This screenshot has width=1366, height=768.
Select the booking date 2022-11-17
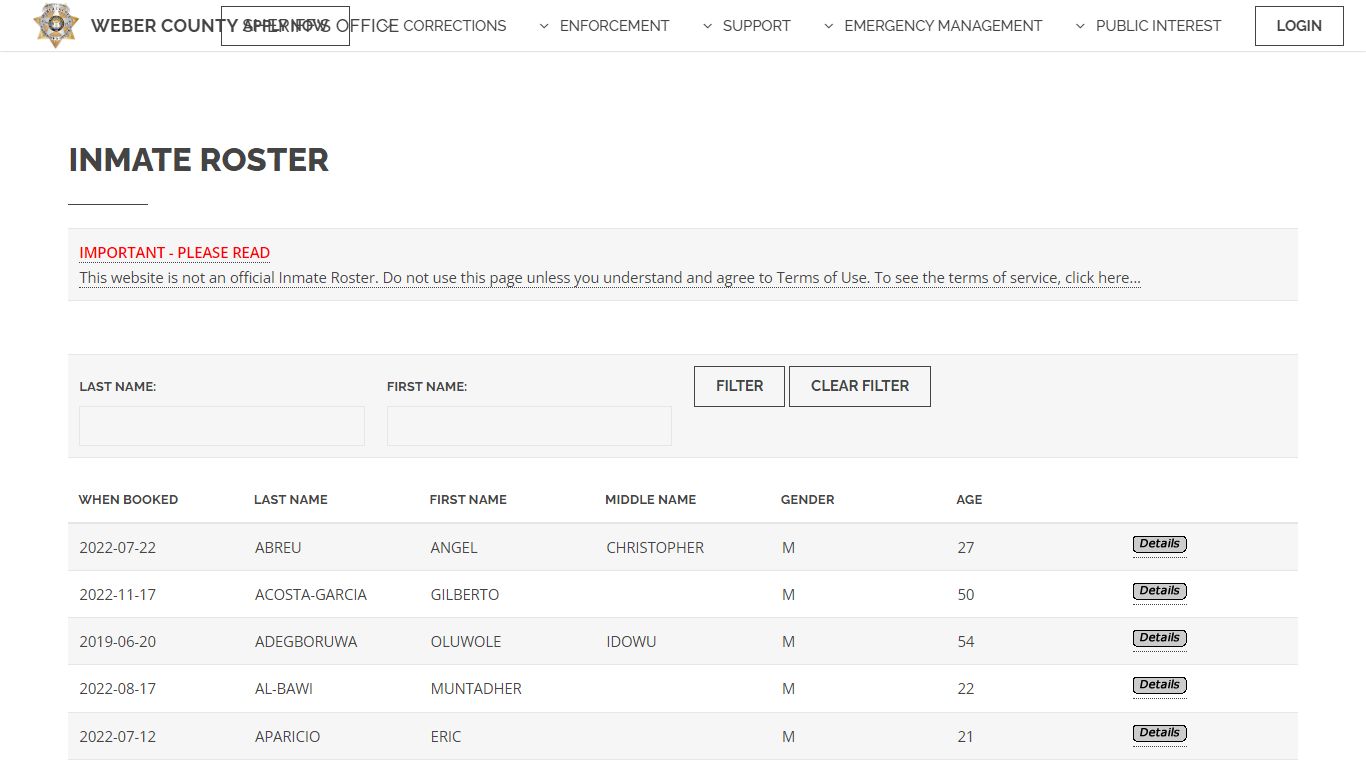(x=118, y=594)
